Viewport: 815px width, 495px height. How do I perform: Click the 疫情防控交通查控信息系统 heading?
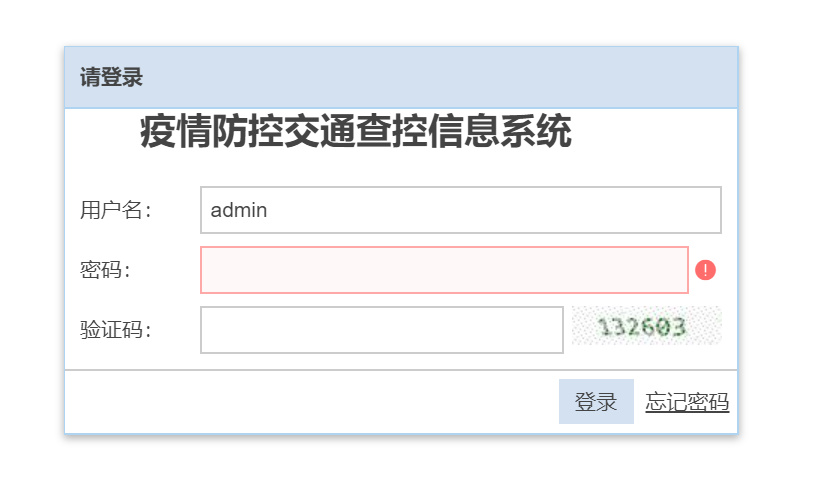pos(356,131)
